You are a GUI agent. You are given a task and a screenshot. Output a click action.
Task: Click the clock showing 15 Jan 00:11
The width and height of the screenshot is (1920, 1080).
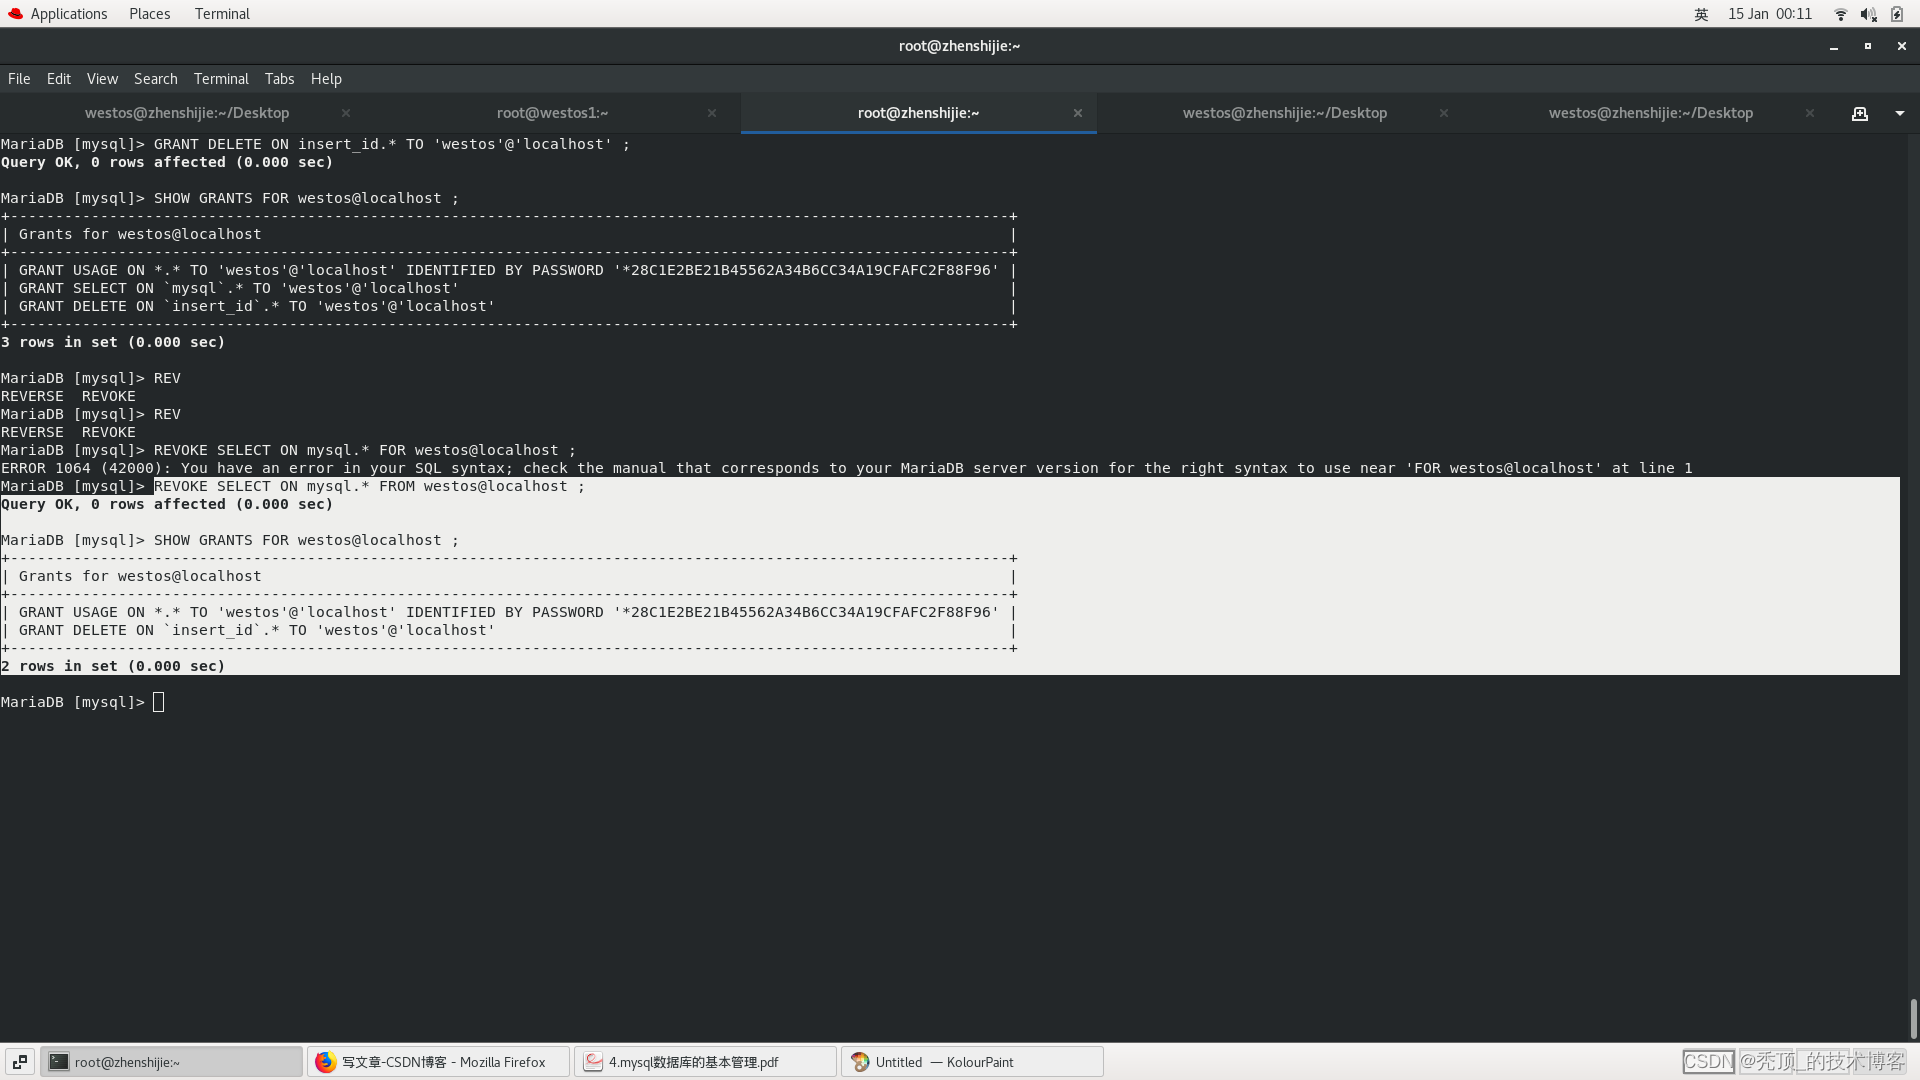click(1769, 14)
